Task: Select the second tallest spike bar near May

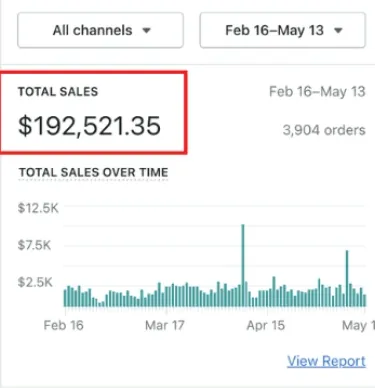Action: point(347,278)
